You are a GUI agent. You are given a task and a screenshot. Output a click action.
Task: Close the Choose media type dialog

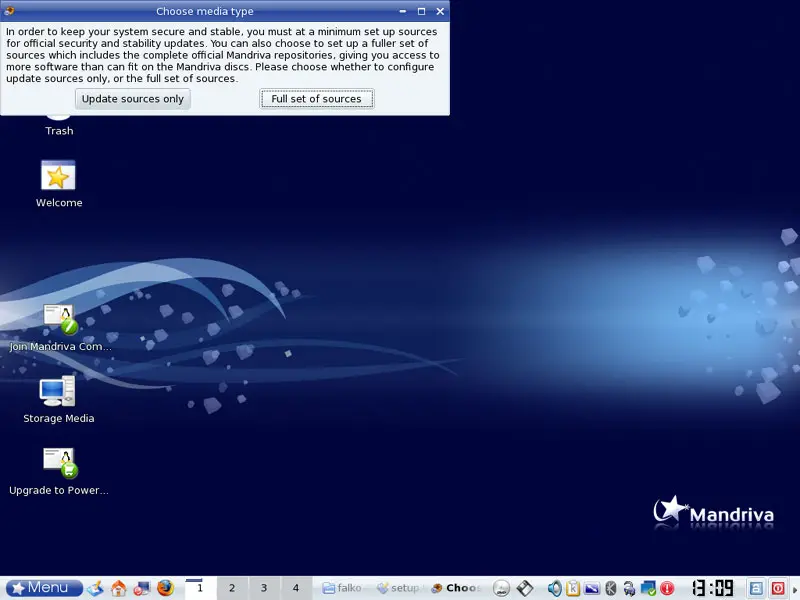pos(440,11)
